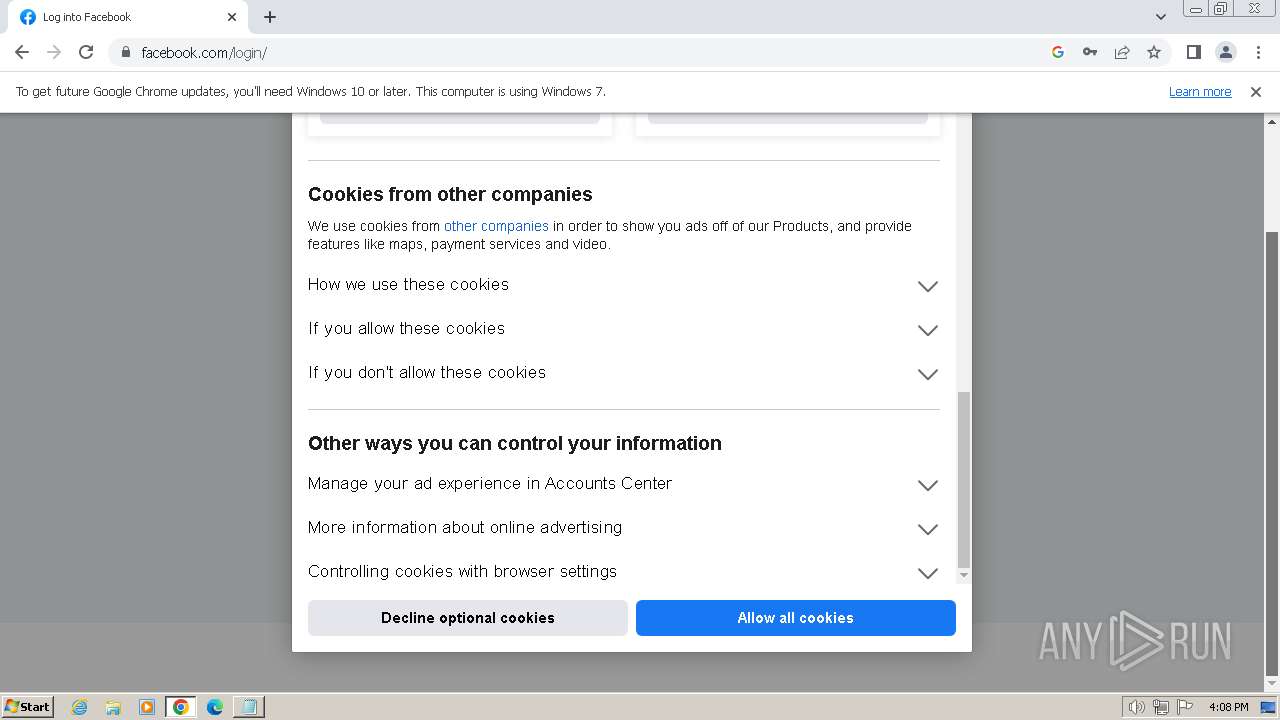Expand "Manage your ad experience in Accounts Center"
The height and width of the screenshot is (720, 1280).
(927, 485)
